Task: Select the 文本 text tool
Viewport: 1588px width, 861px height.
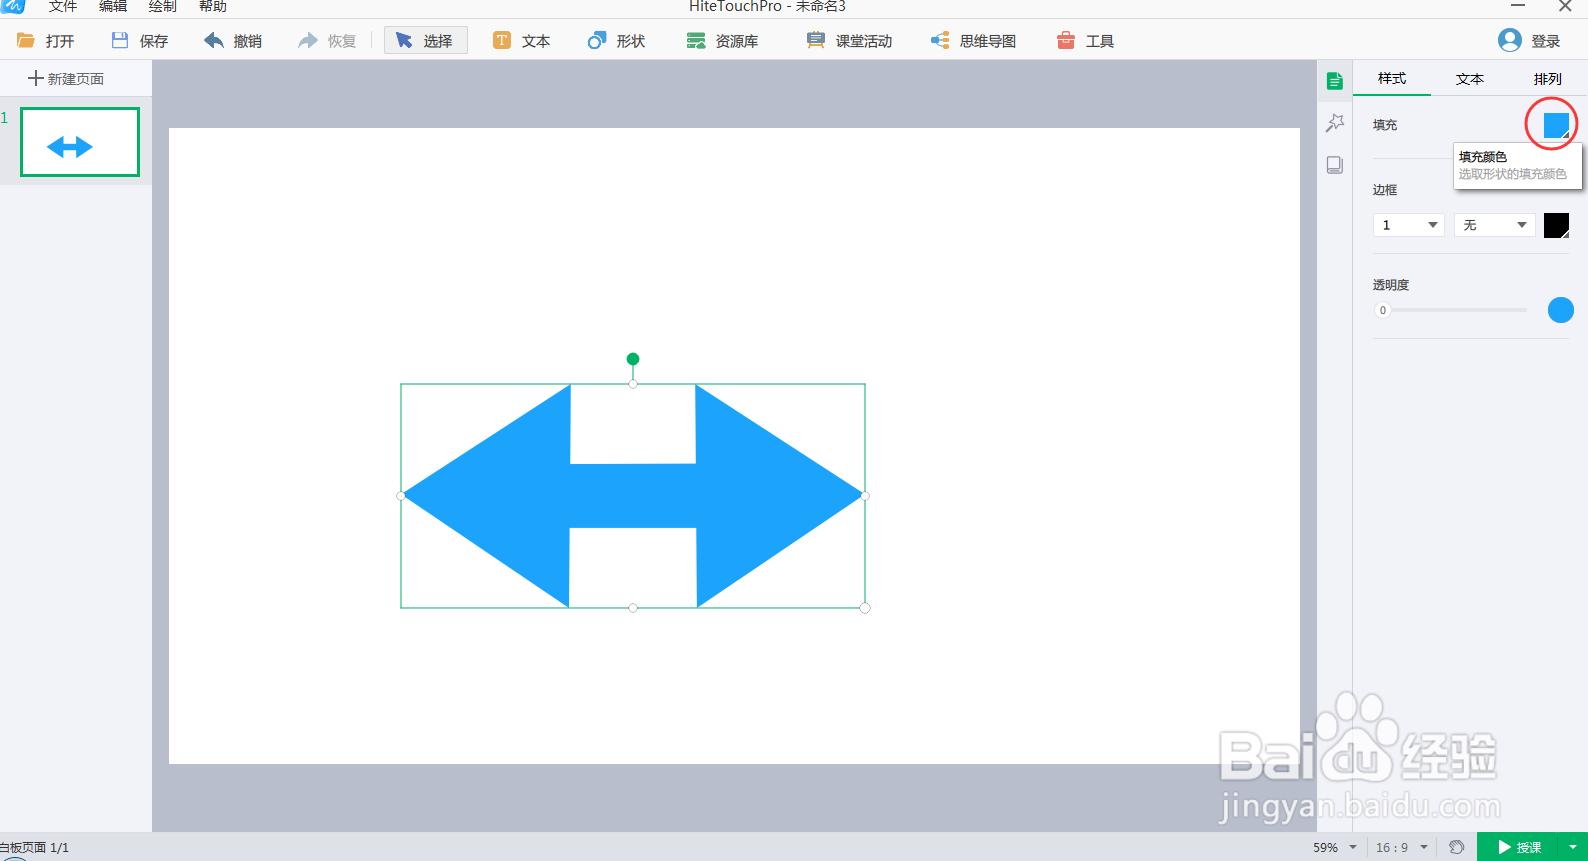Action: [x=521, y=40]
